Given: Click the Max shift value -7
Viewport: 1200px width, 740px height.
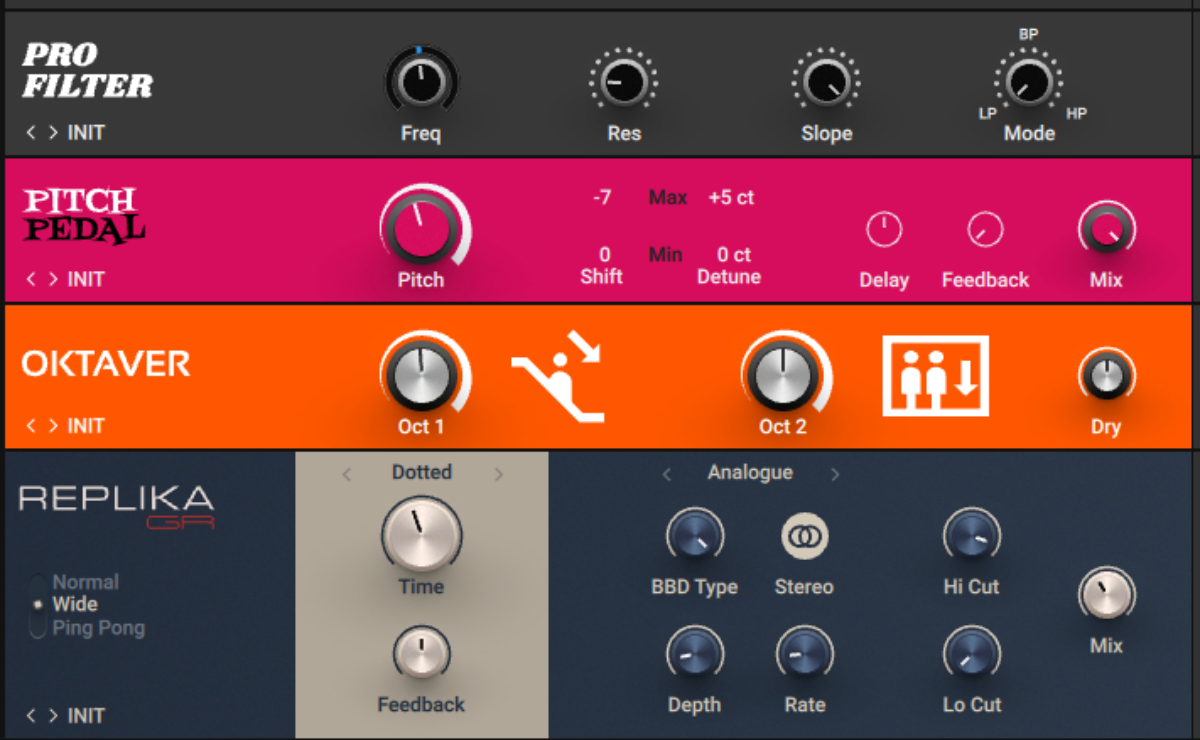Looking at the screenshot, I should click(601, 198).
